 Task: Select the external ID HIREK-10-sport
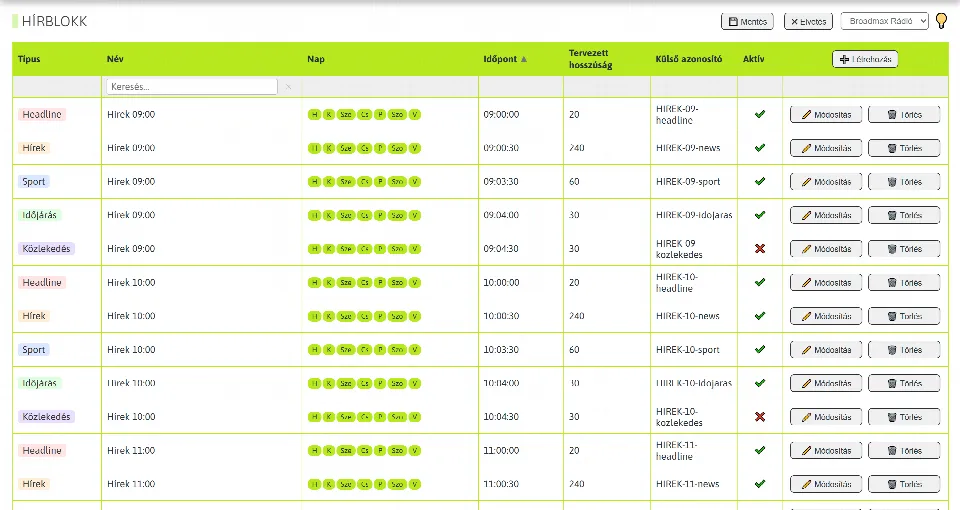tap(688, 350)
